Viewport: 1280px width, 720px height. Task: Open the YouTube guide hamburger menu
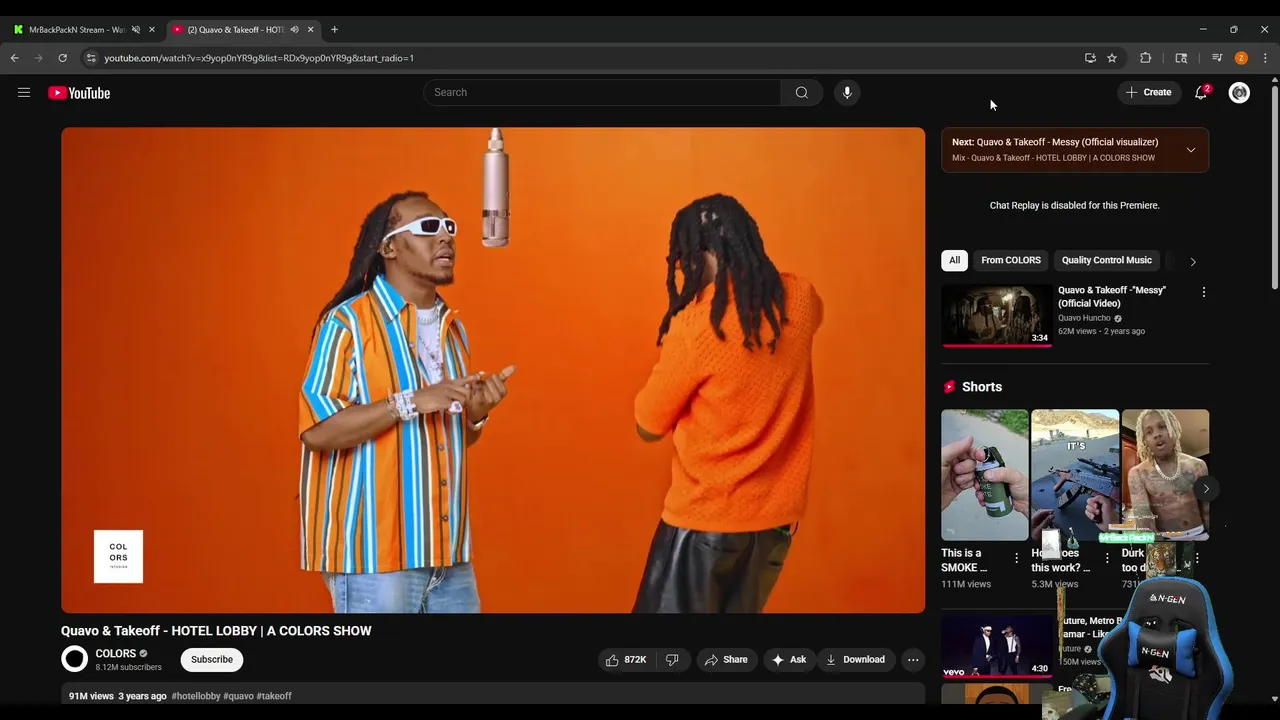pyautogui.click(x=24, y=93)
